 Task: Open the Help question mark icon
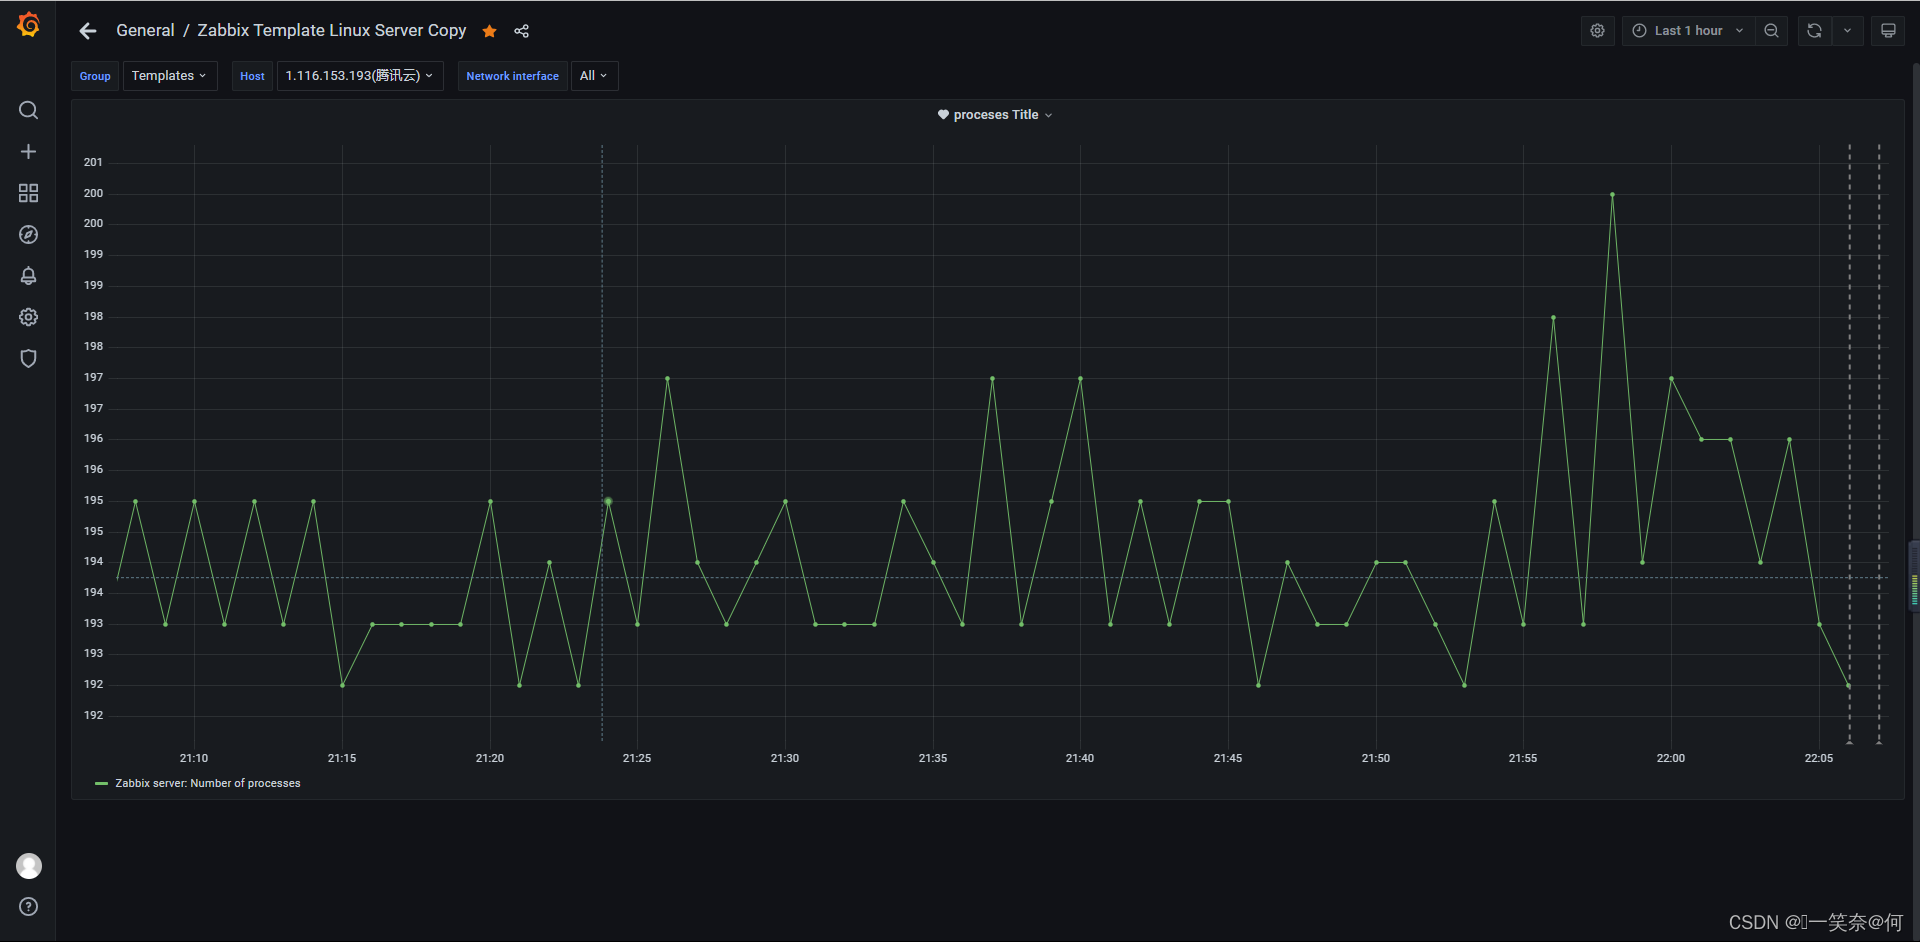28,907
